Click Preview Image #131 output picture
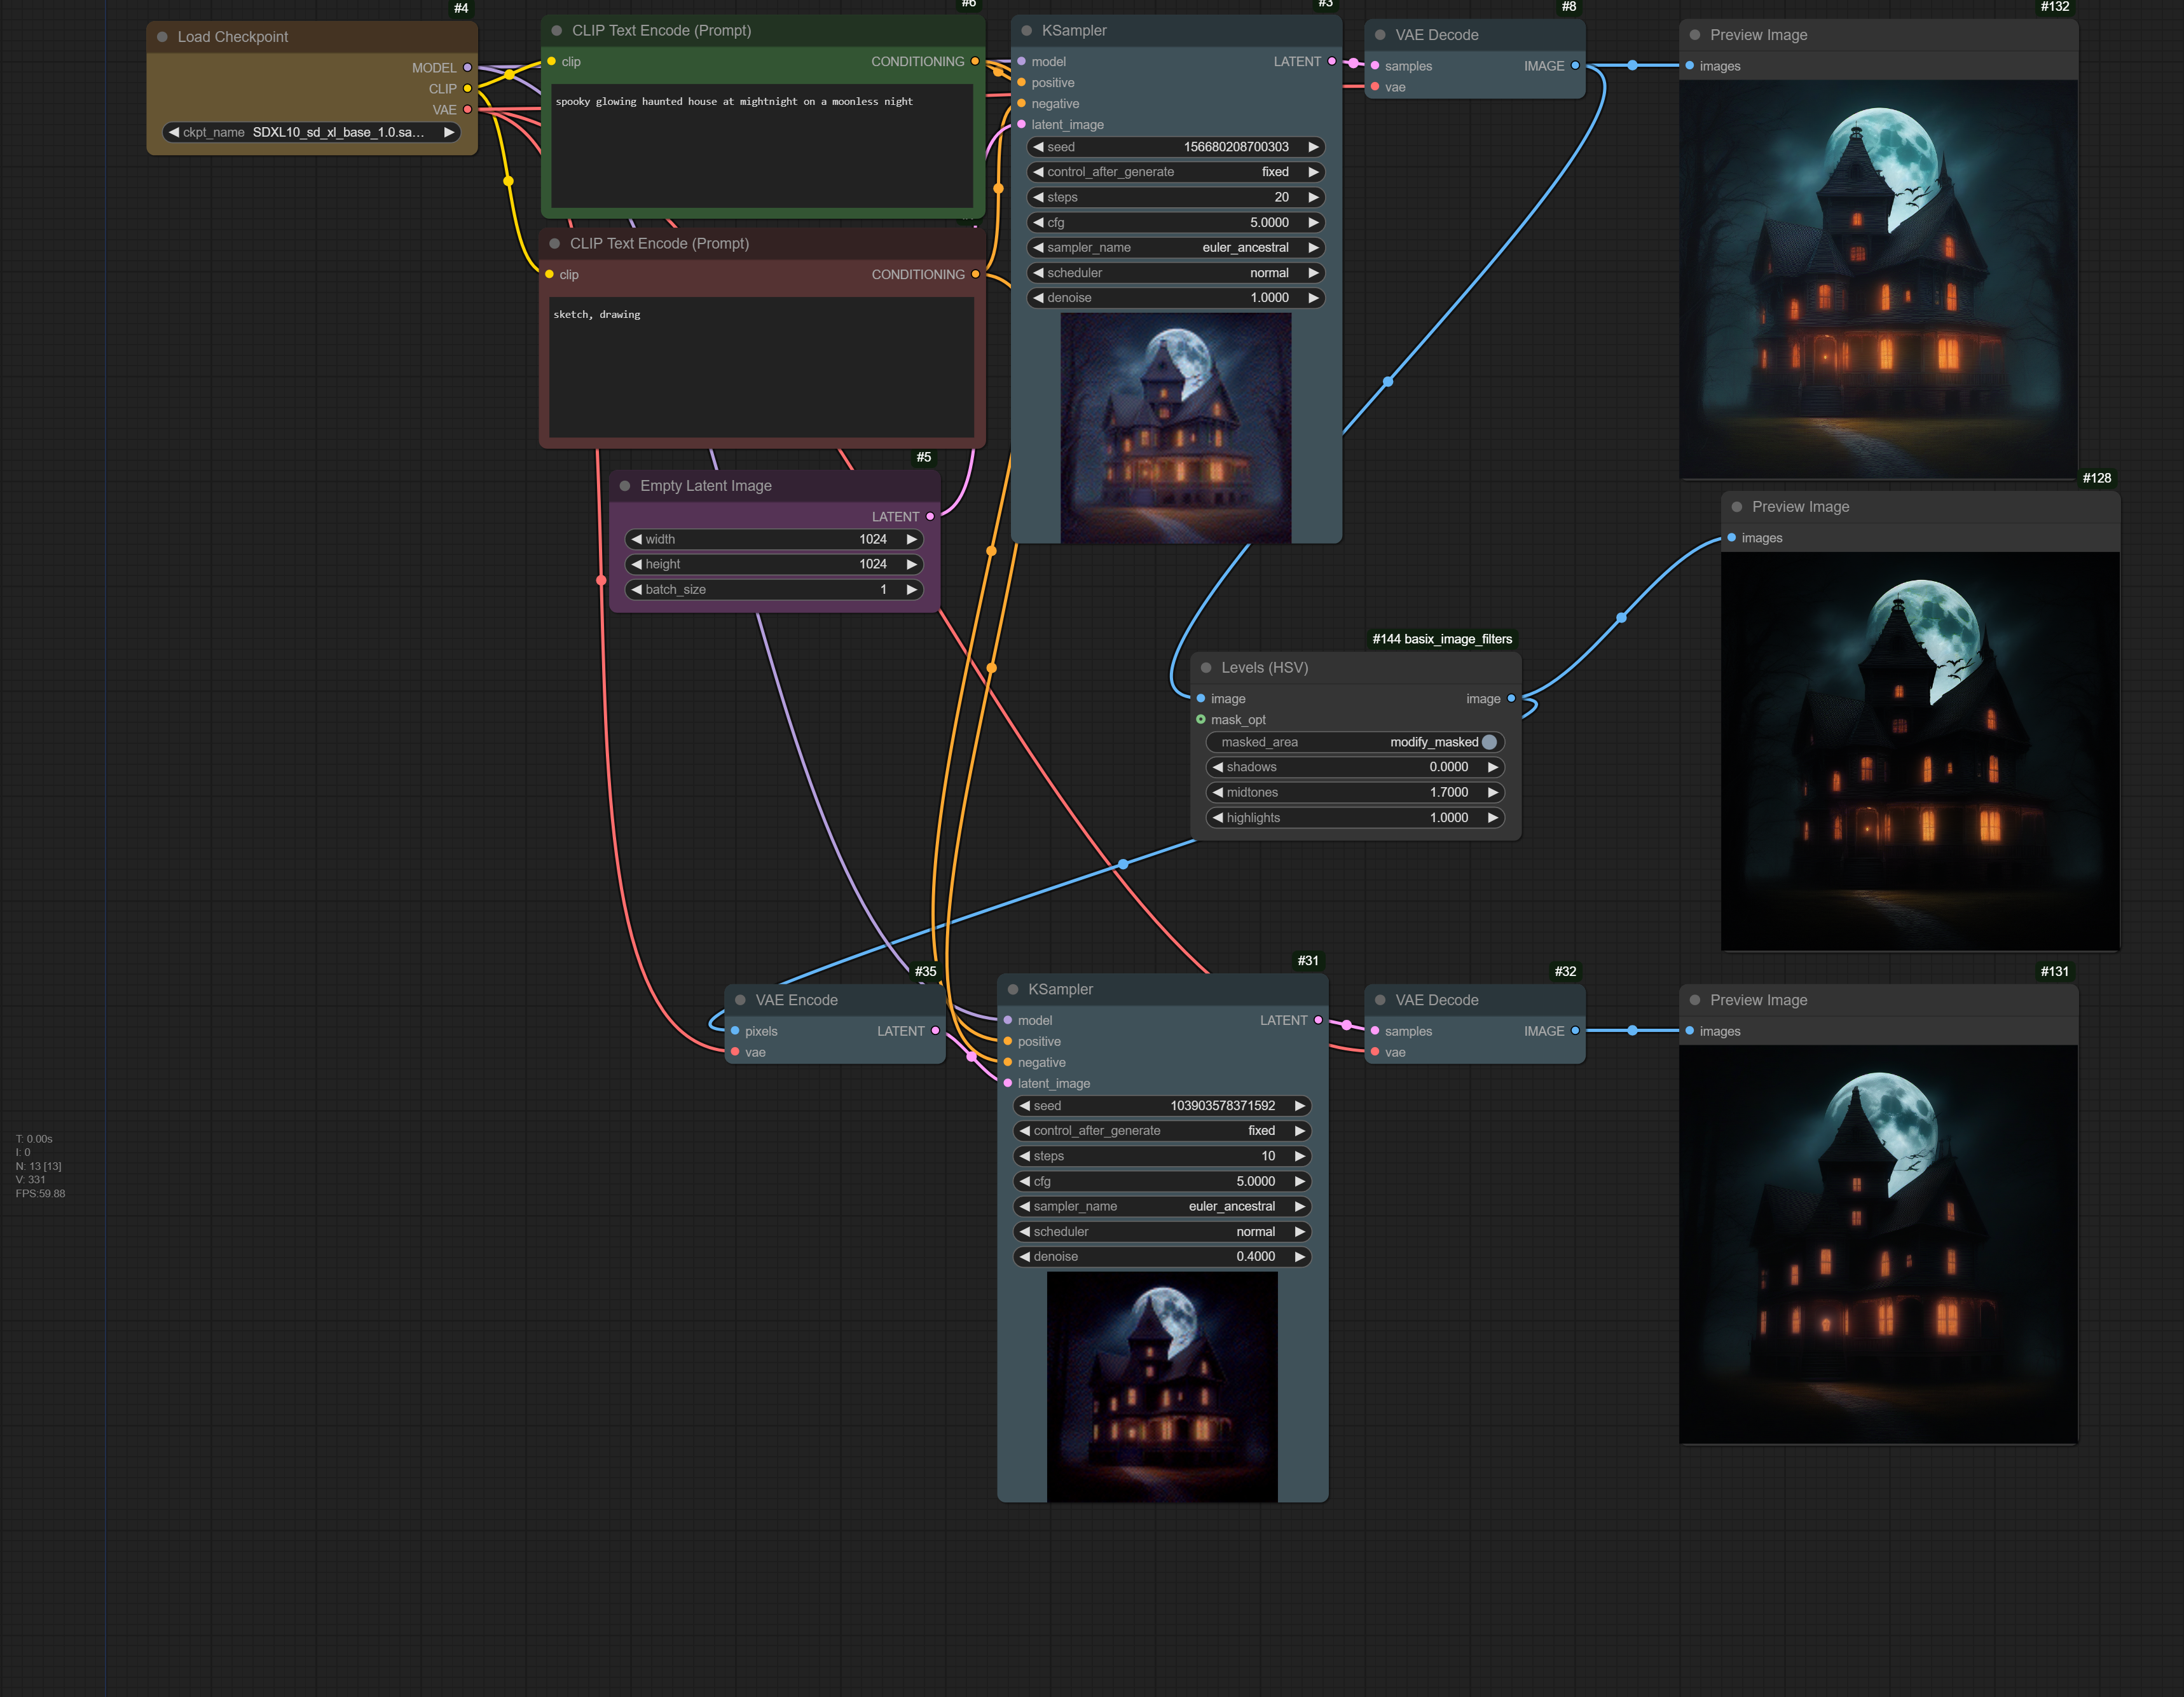Viewport: 2184px width, 1697px height. [1879, 1245]
